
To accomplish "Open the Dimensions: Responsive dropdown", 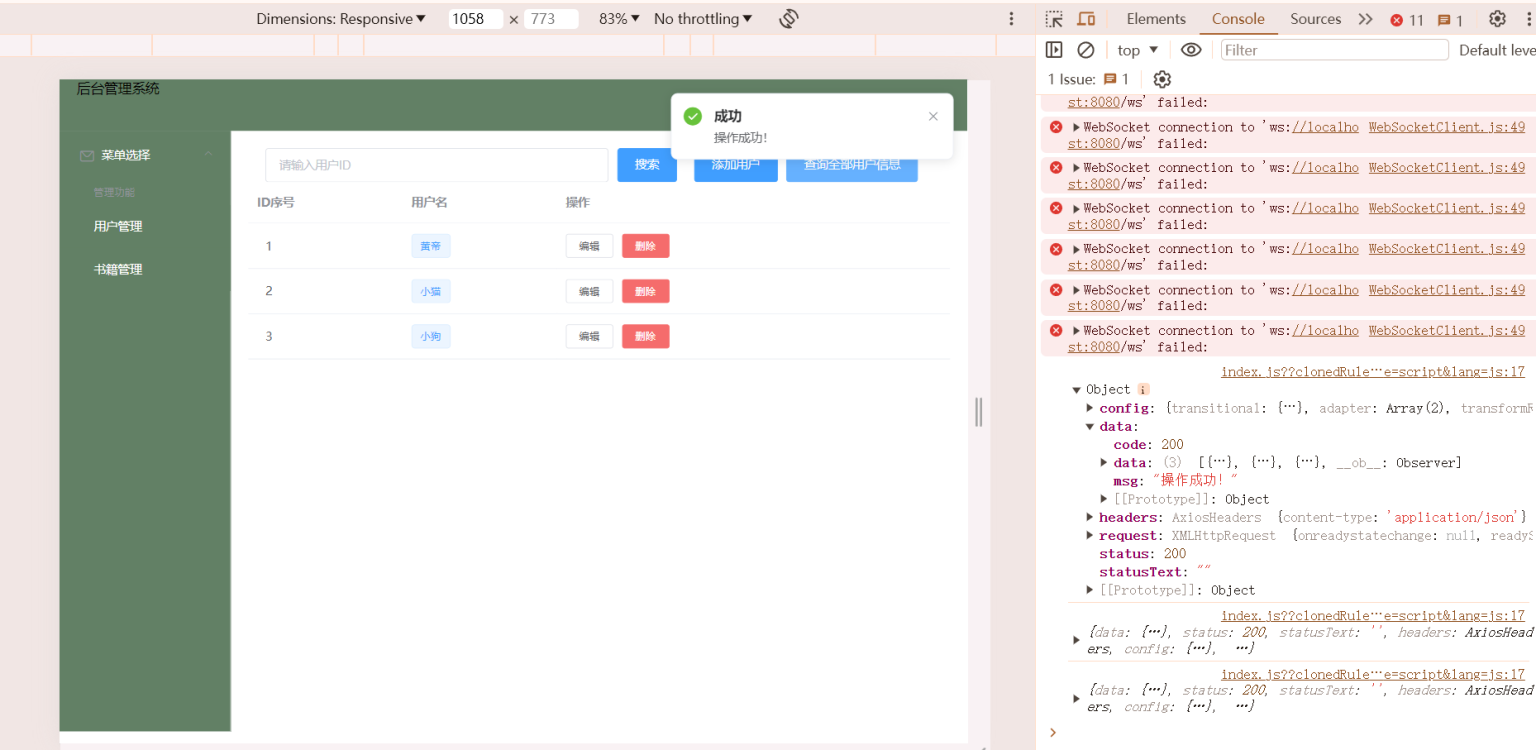I will [341, 19].
